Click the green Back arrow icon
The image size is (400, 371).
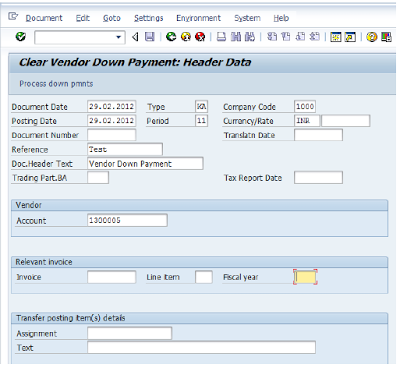[171, 37]
